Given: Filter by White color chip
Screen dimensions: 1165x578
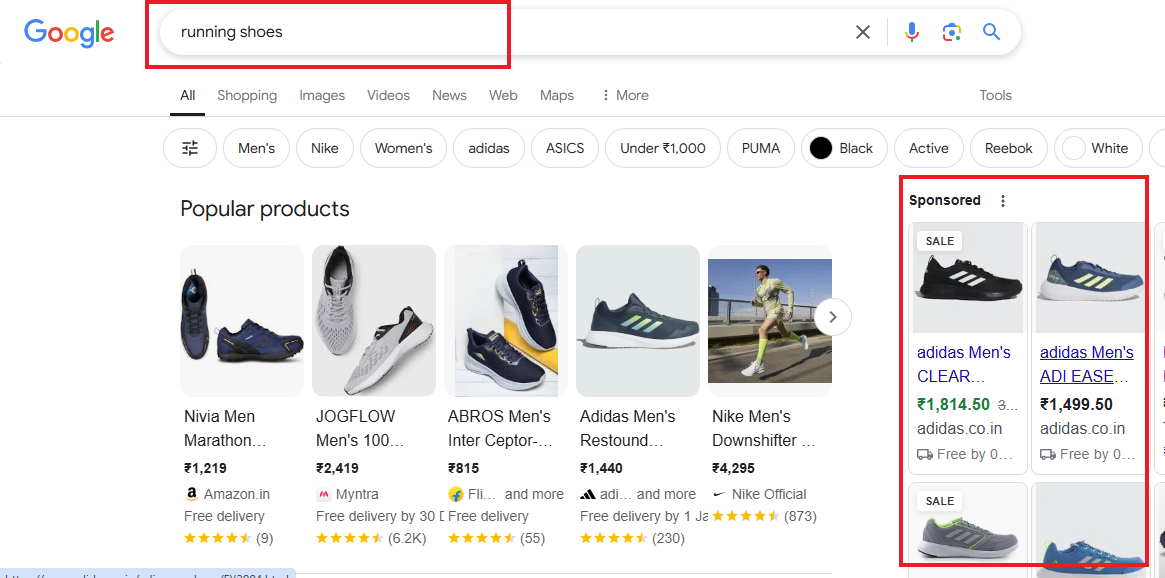Looking at the screenshot, I should click(x=1098, y=148).
